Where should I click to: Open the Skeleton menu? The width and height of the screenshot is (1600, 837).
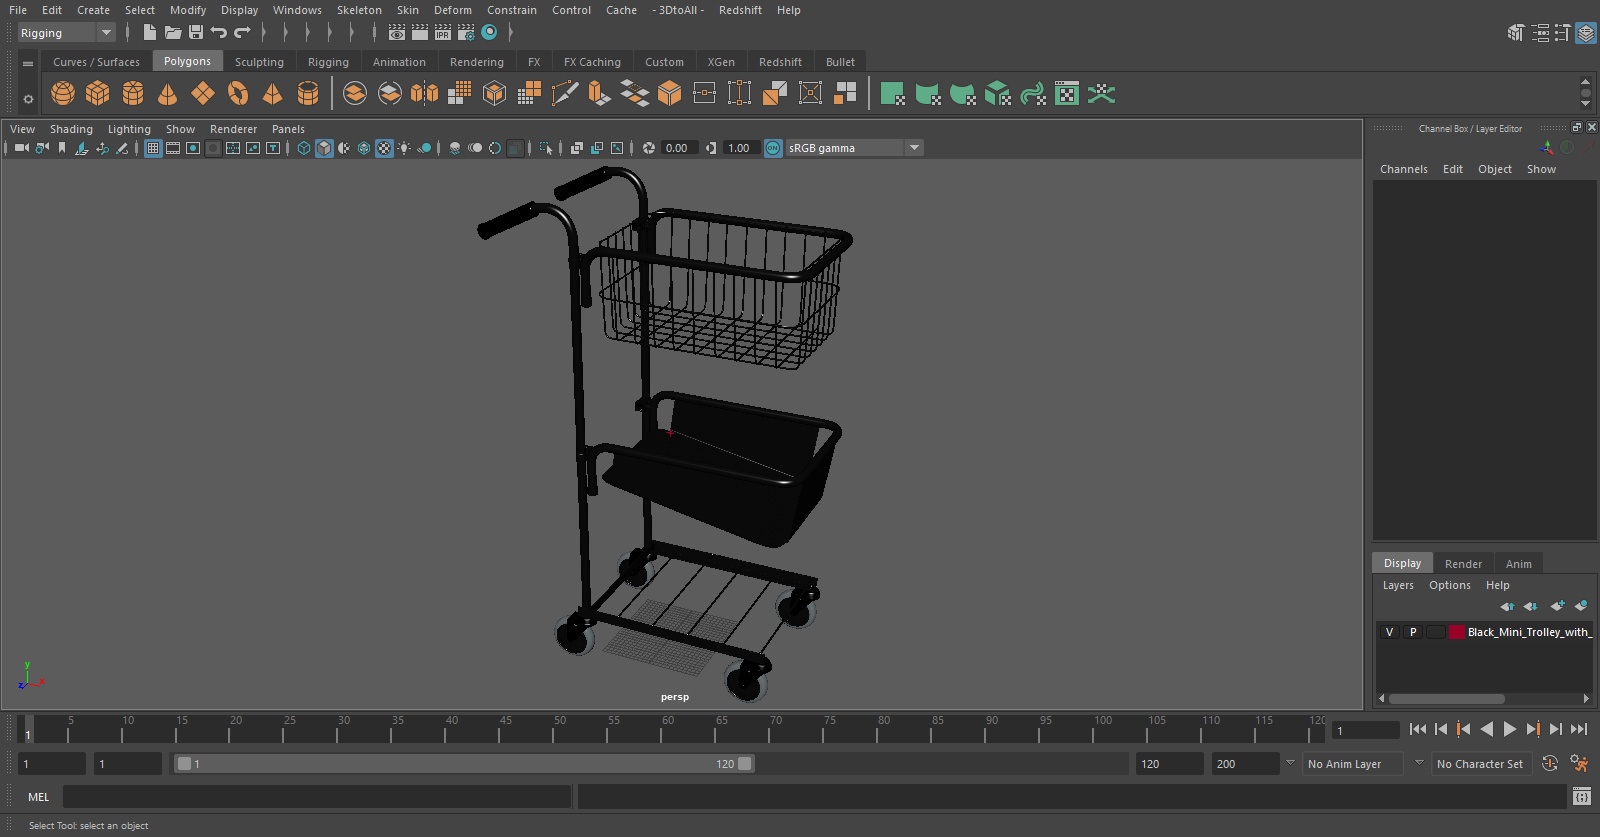coord(359,10)
